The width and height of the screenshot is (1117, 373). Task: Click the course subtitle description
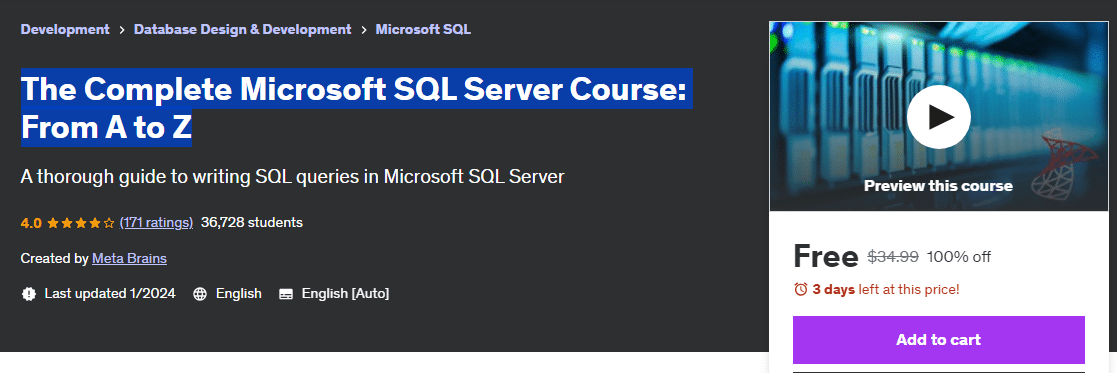pyautogui.click(x=292, y=177)
